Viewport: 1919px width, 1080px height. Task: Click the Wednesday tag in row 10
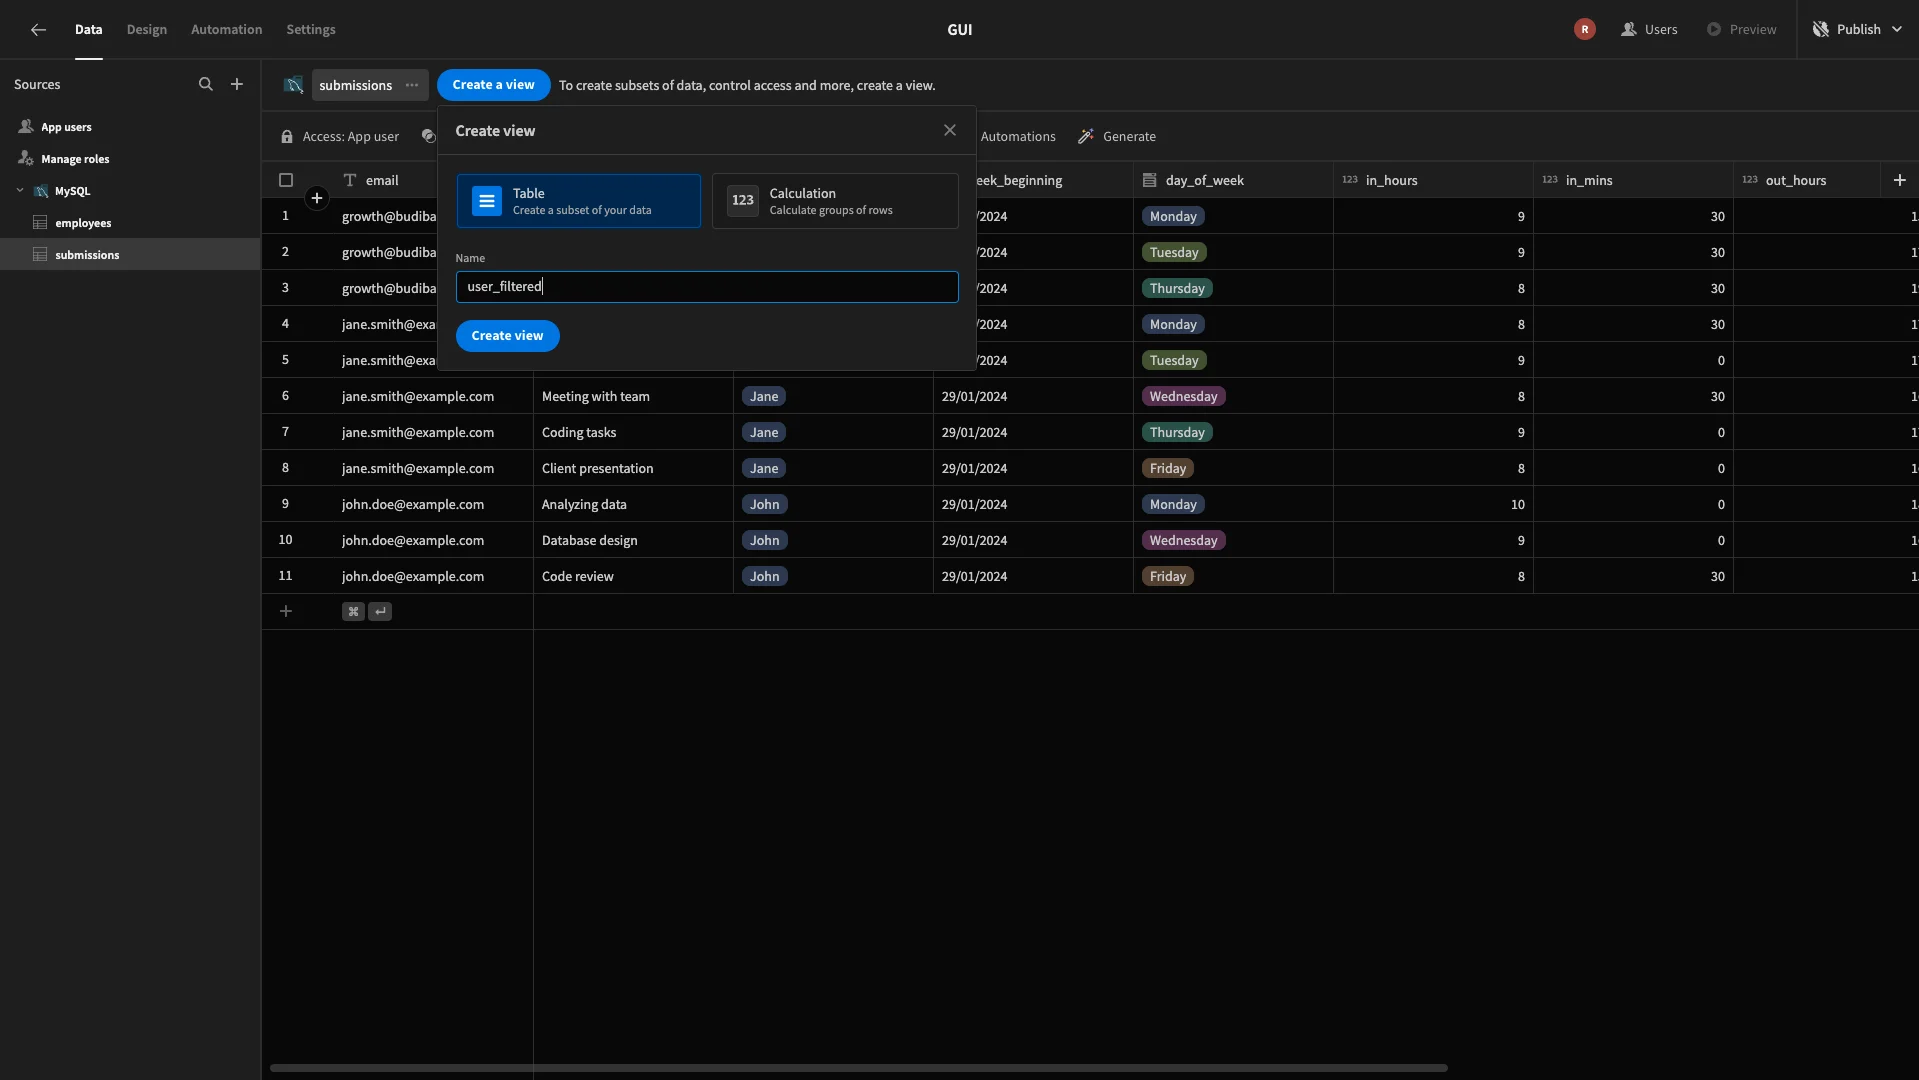pyautogui.click(x=1184, y=541)
